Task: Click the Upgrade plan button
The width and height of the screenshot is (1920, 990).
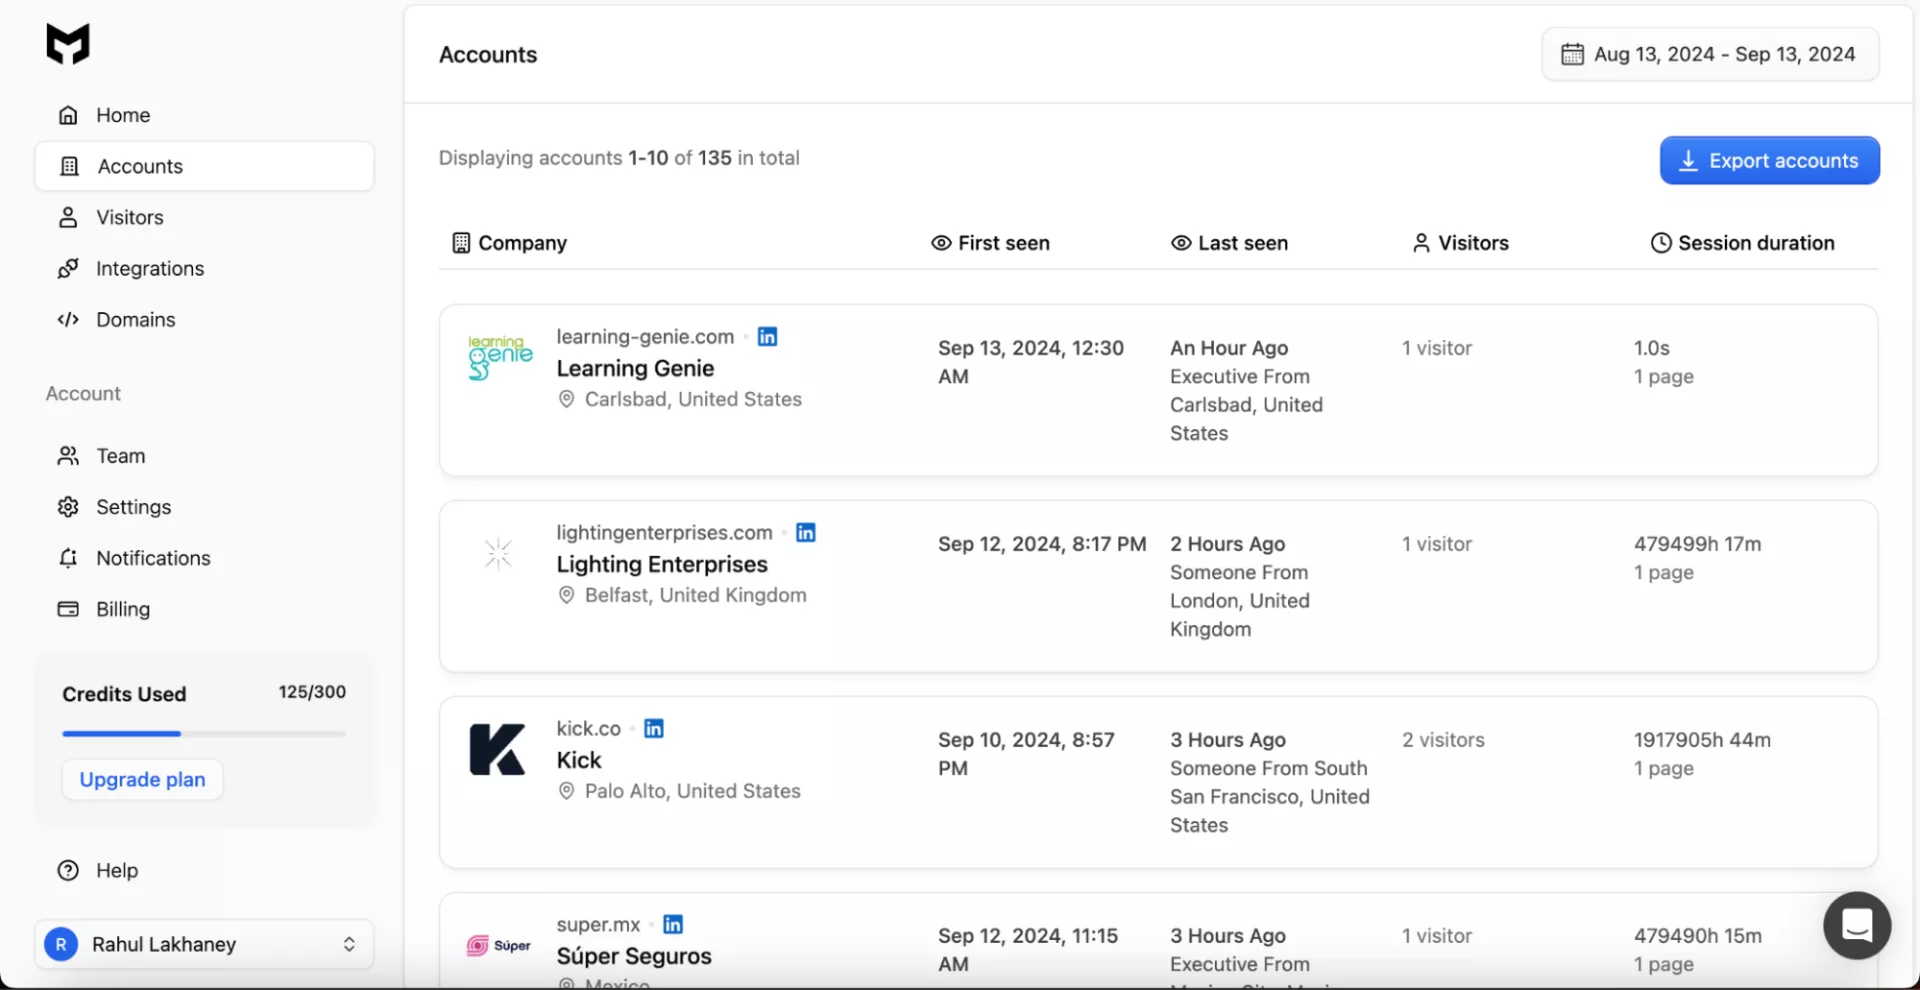Action: pyautogui.click(x=142, y=780)
